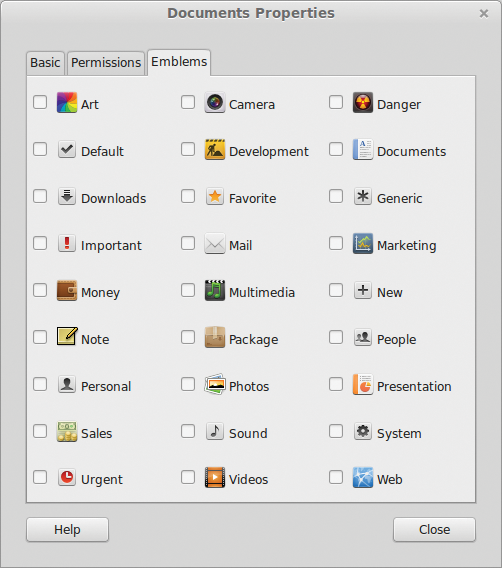Screen dimensions: 502x568
Task: Select the Multimedia music clapper icon
Action: point(215,291)
